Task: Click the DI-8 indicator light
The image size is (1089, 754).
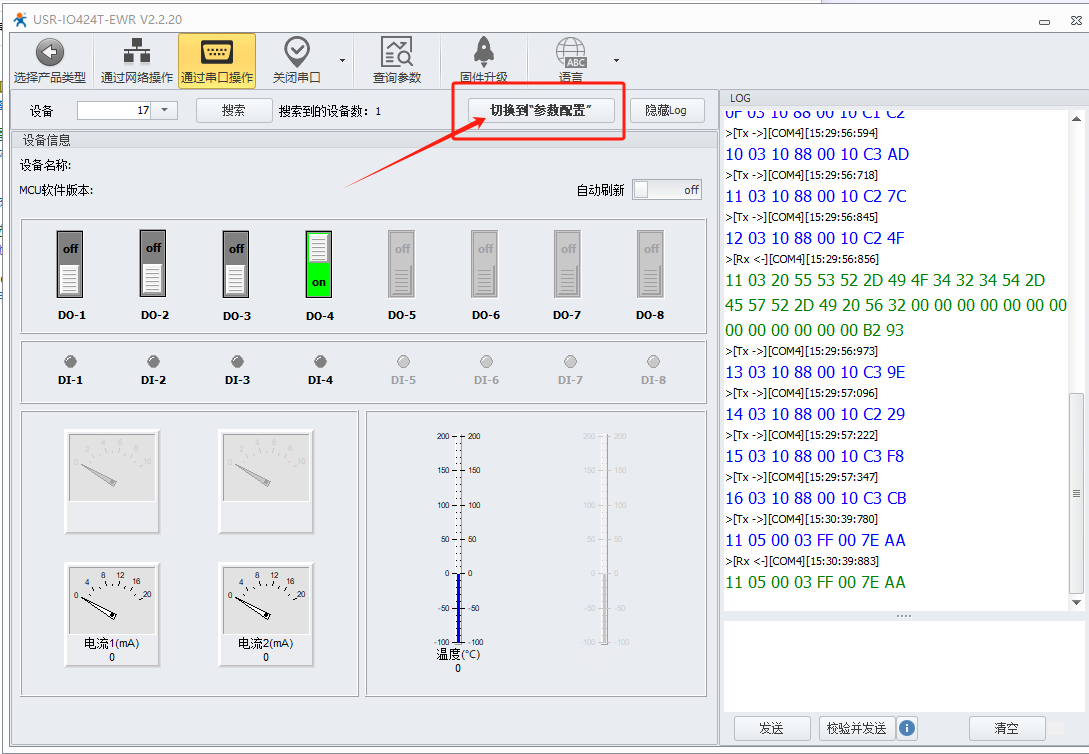Action: click(x=654, y=361)
